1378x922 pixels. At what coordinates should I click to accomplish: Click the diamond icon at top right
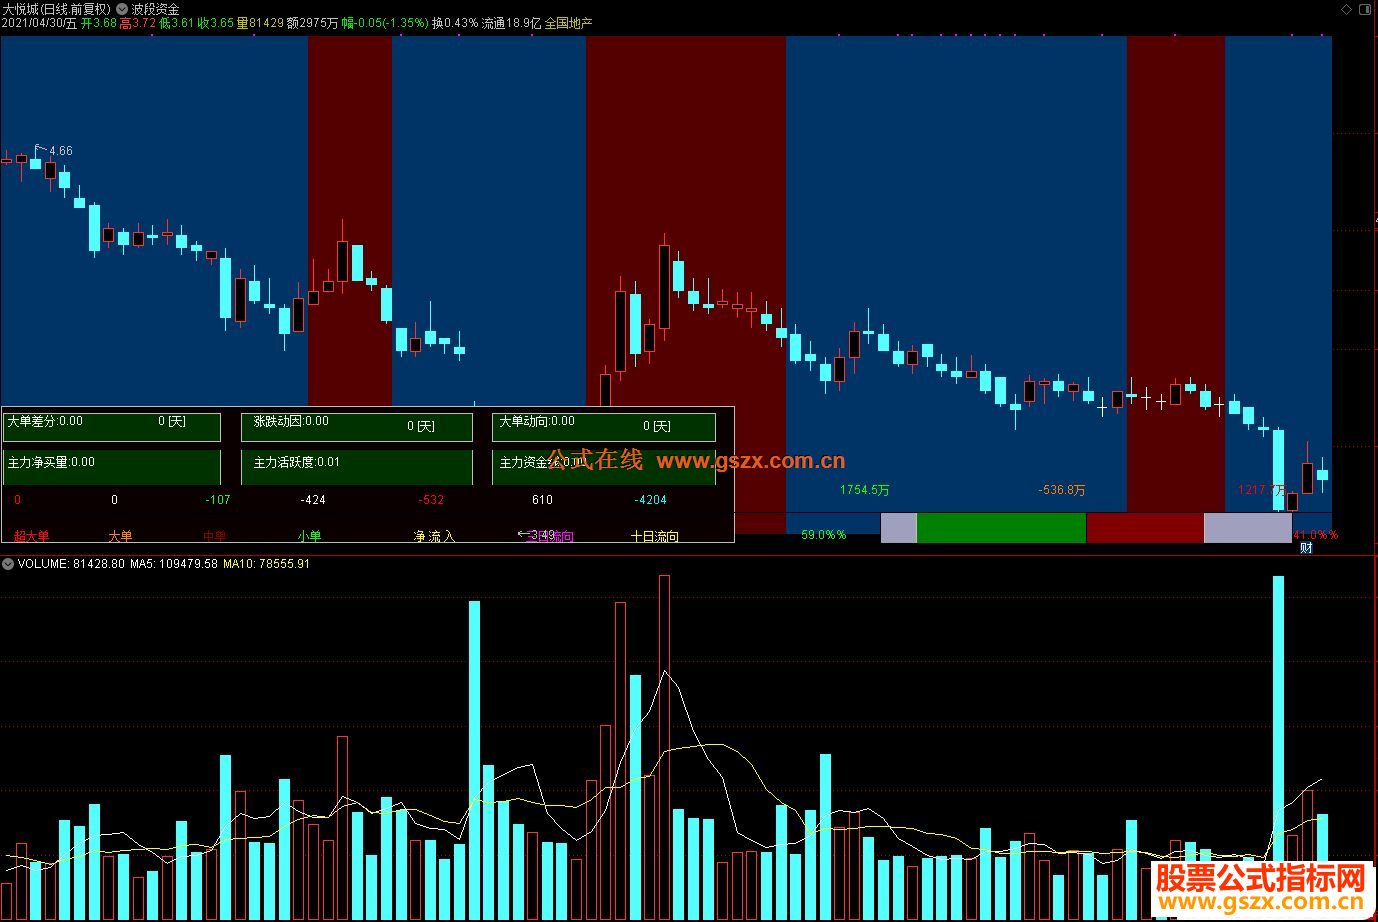pyautogui.click(x=1345, y=9)
